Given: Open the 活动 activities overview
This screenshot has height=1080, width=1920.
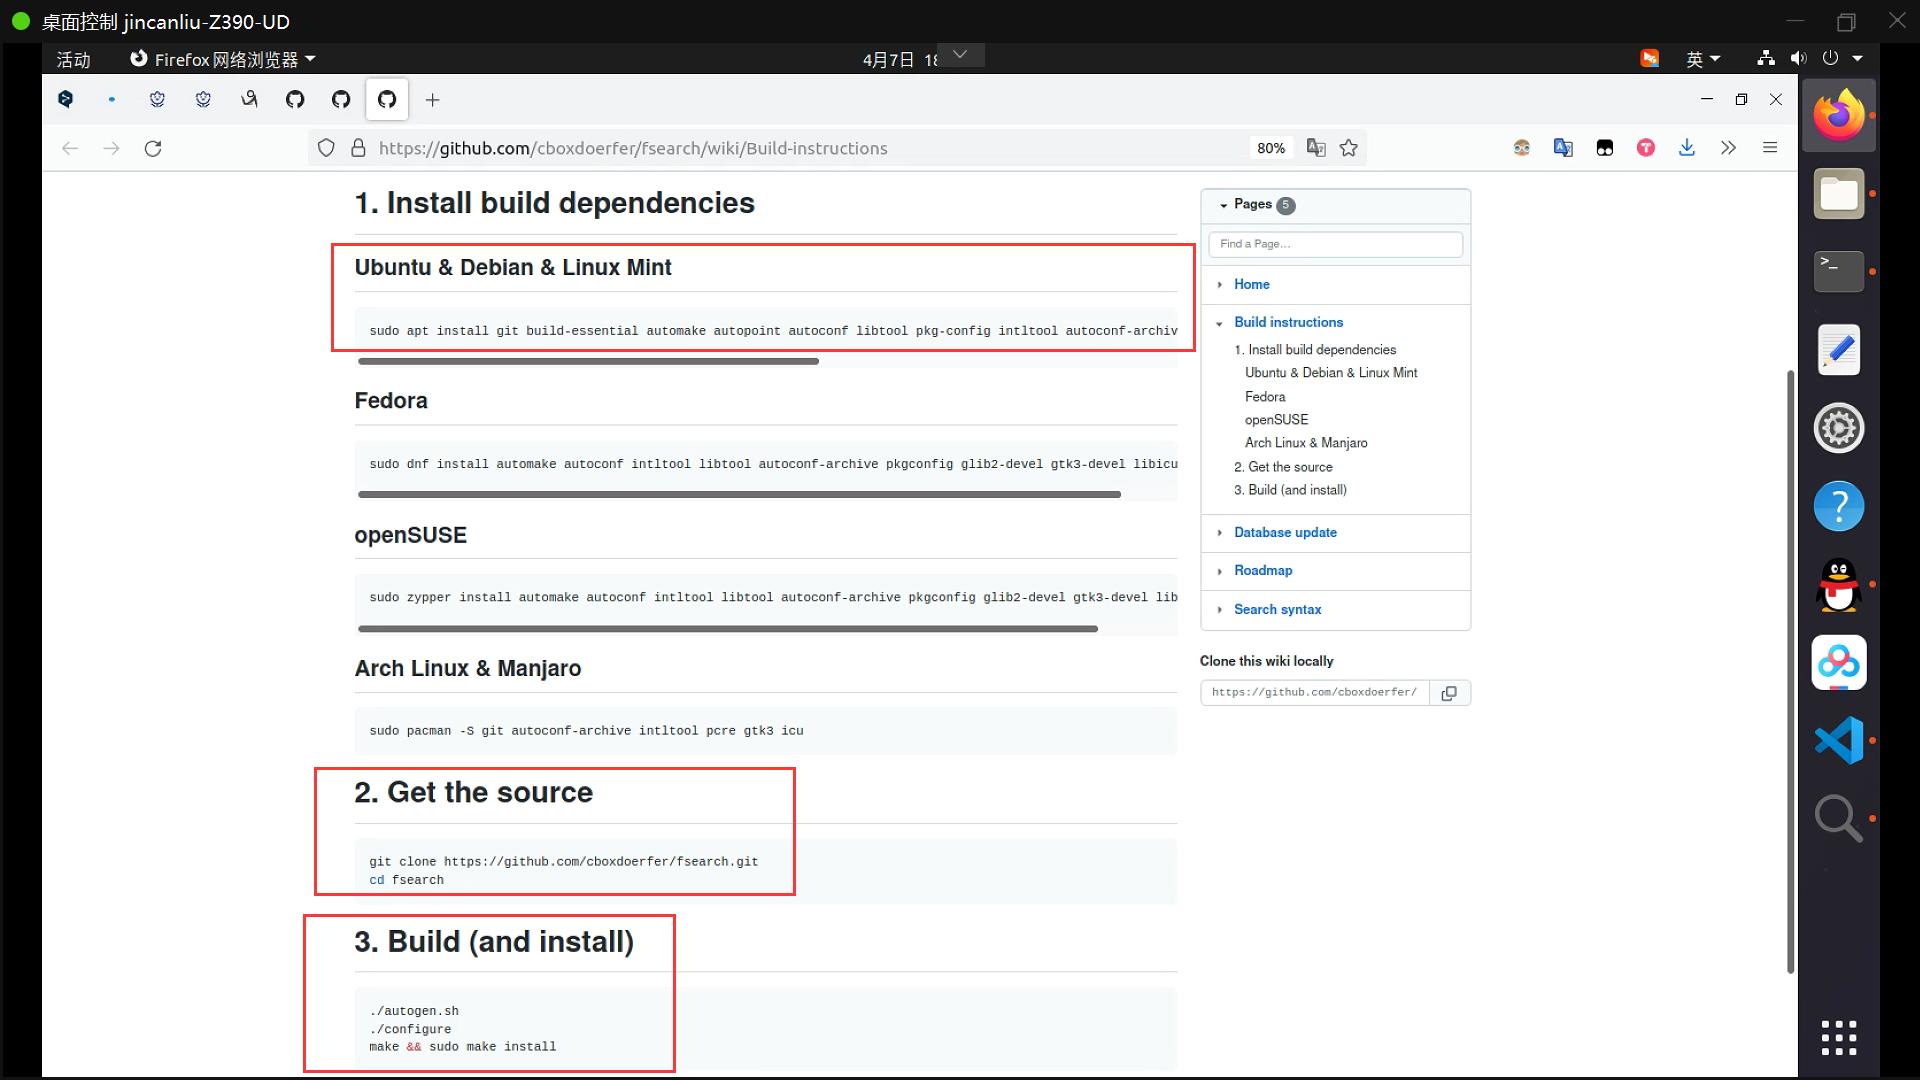Looking at the screenshot, I should [73, 59].
